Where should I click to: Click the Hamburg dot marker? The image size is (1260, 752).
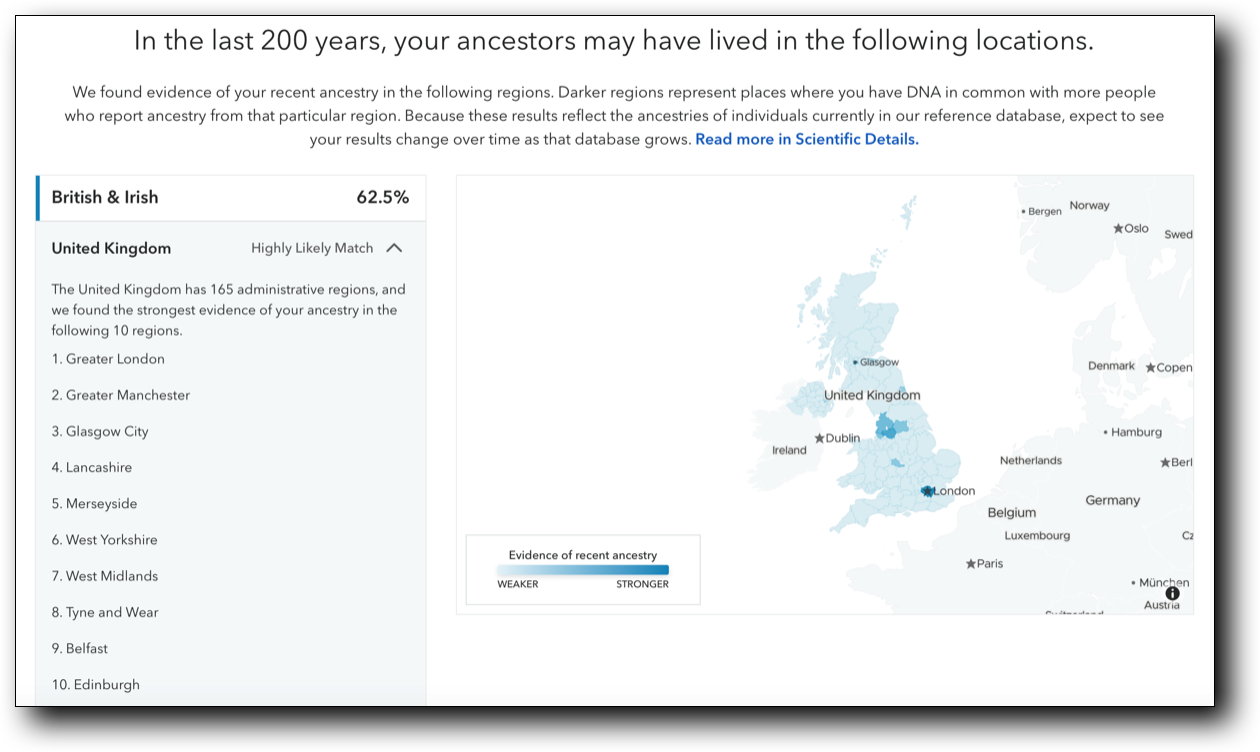(1106, 433)
